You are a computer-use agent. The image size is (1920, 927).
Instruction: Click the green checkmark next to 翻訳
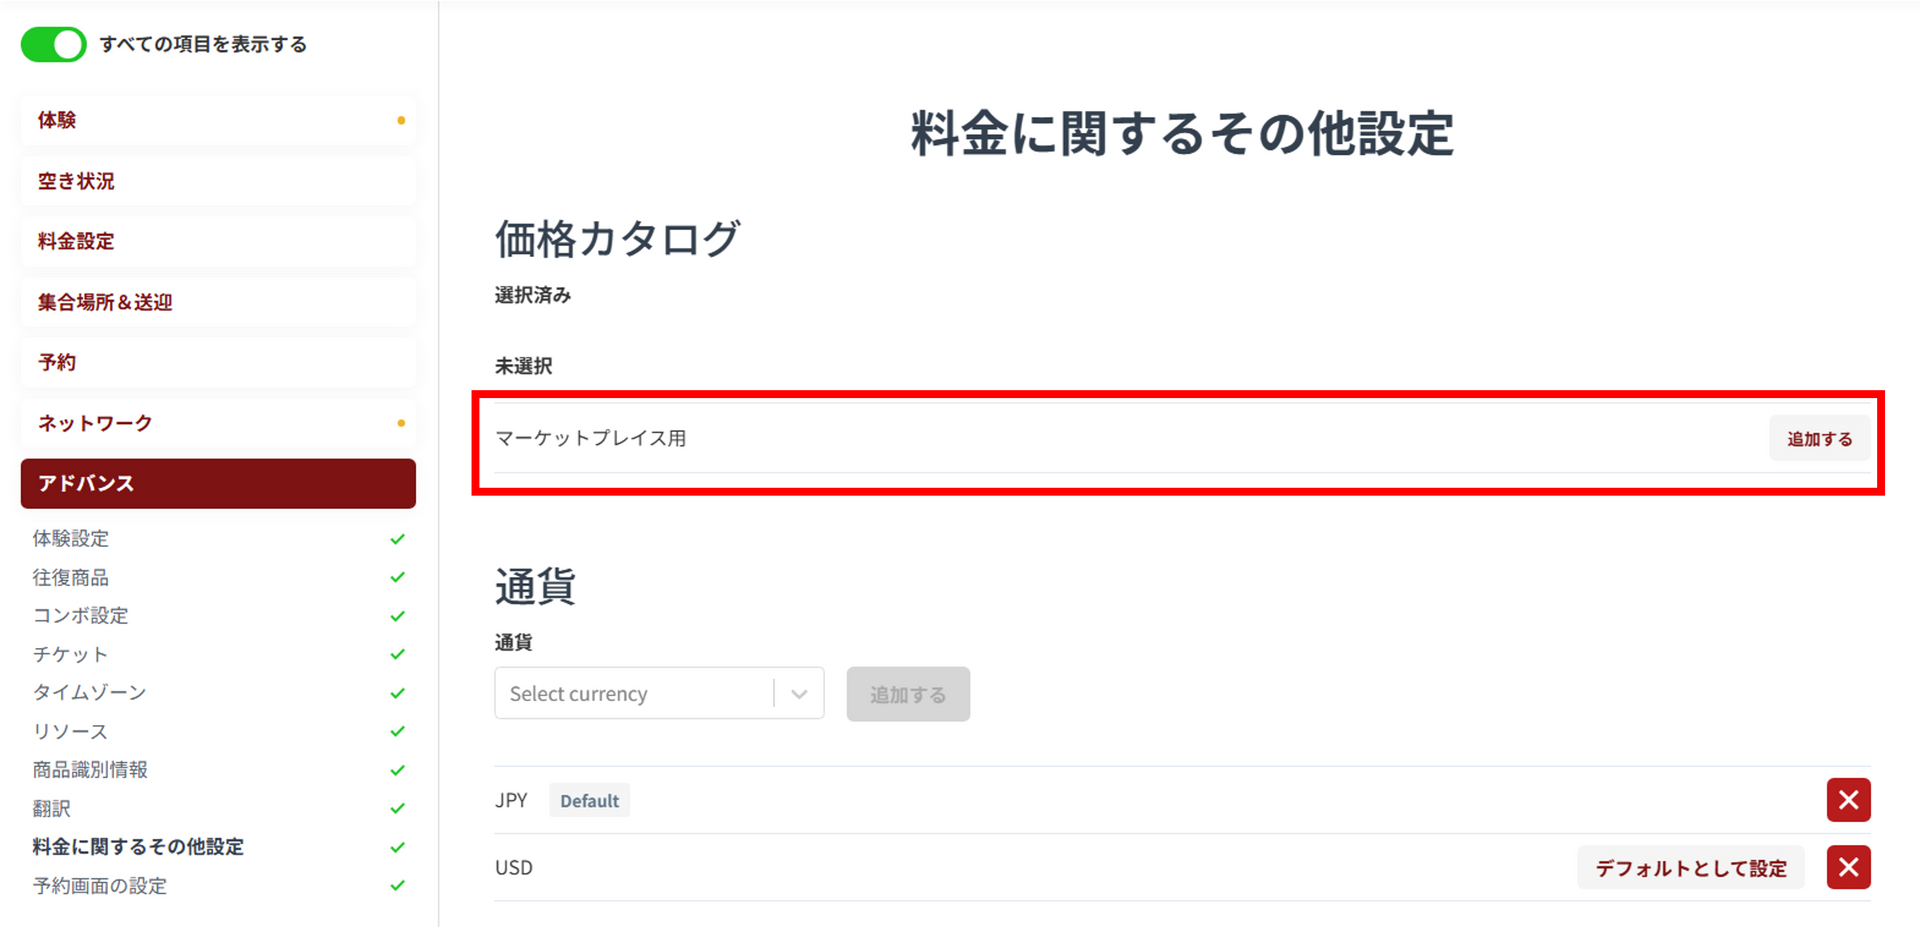click(397, 808)
